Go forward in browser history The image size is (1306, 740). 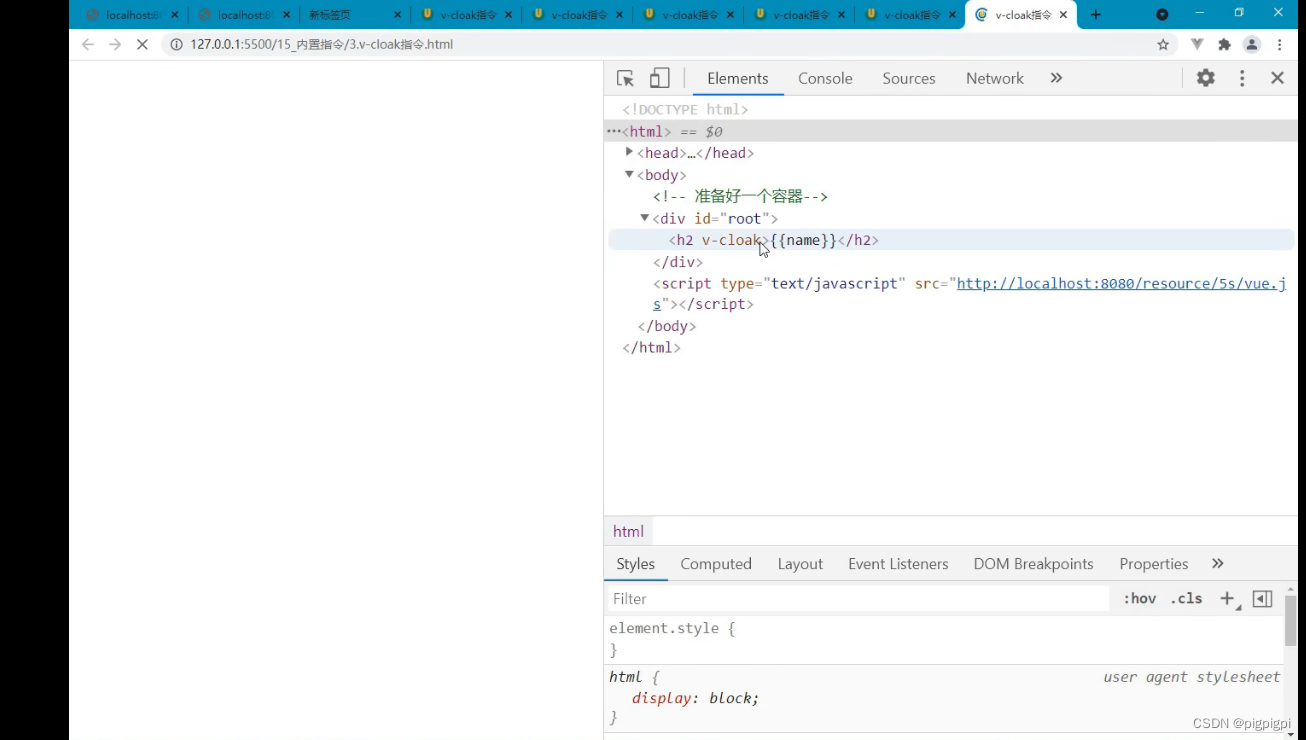(x=115, y=44)
